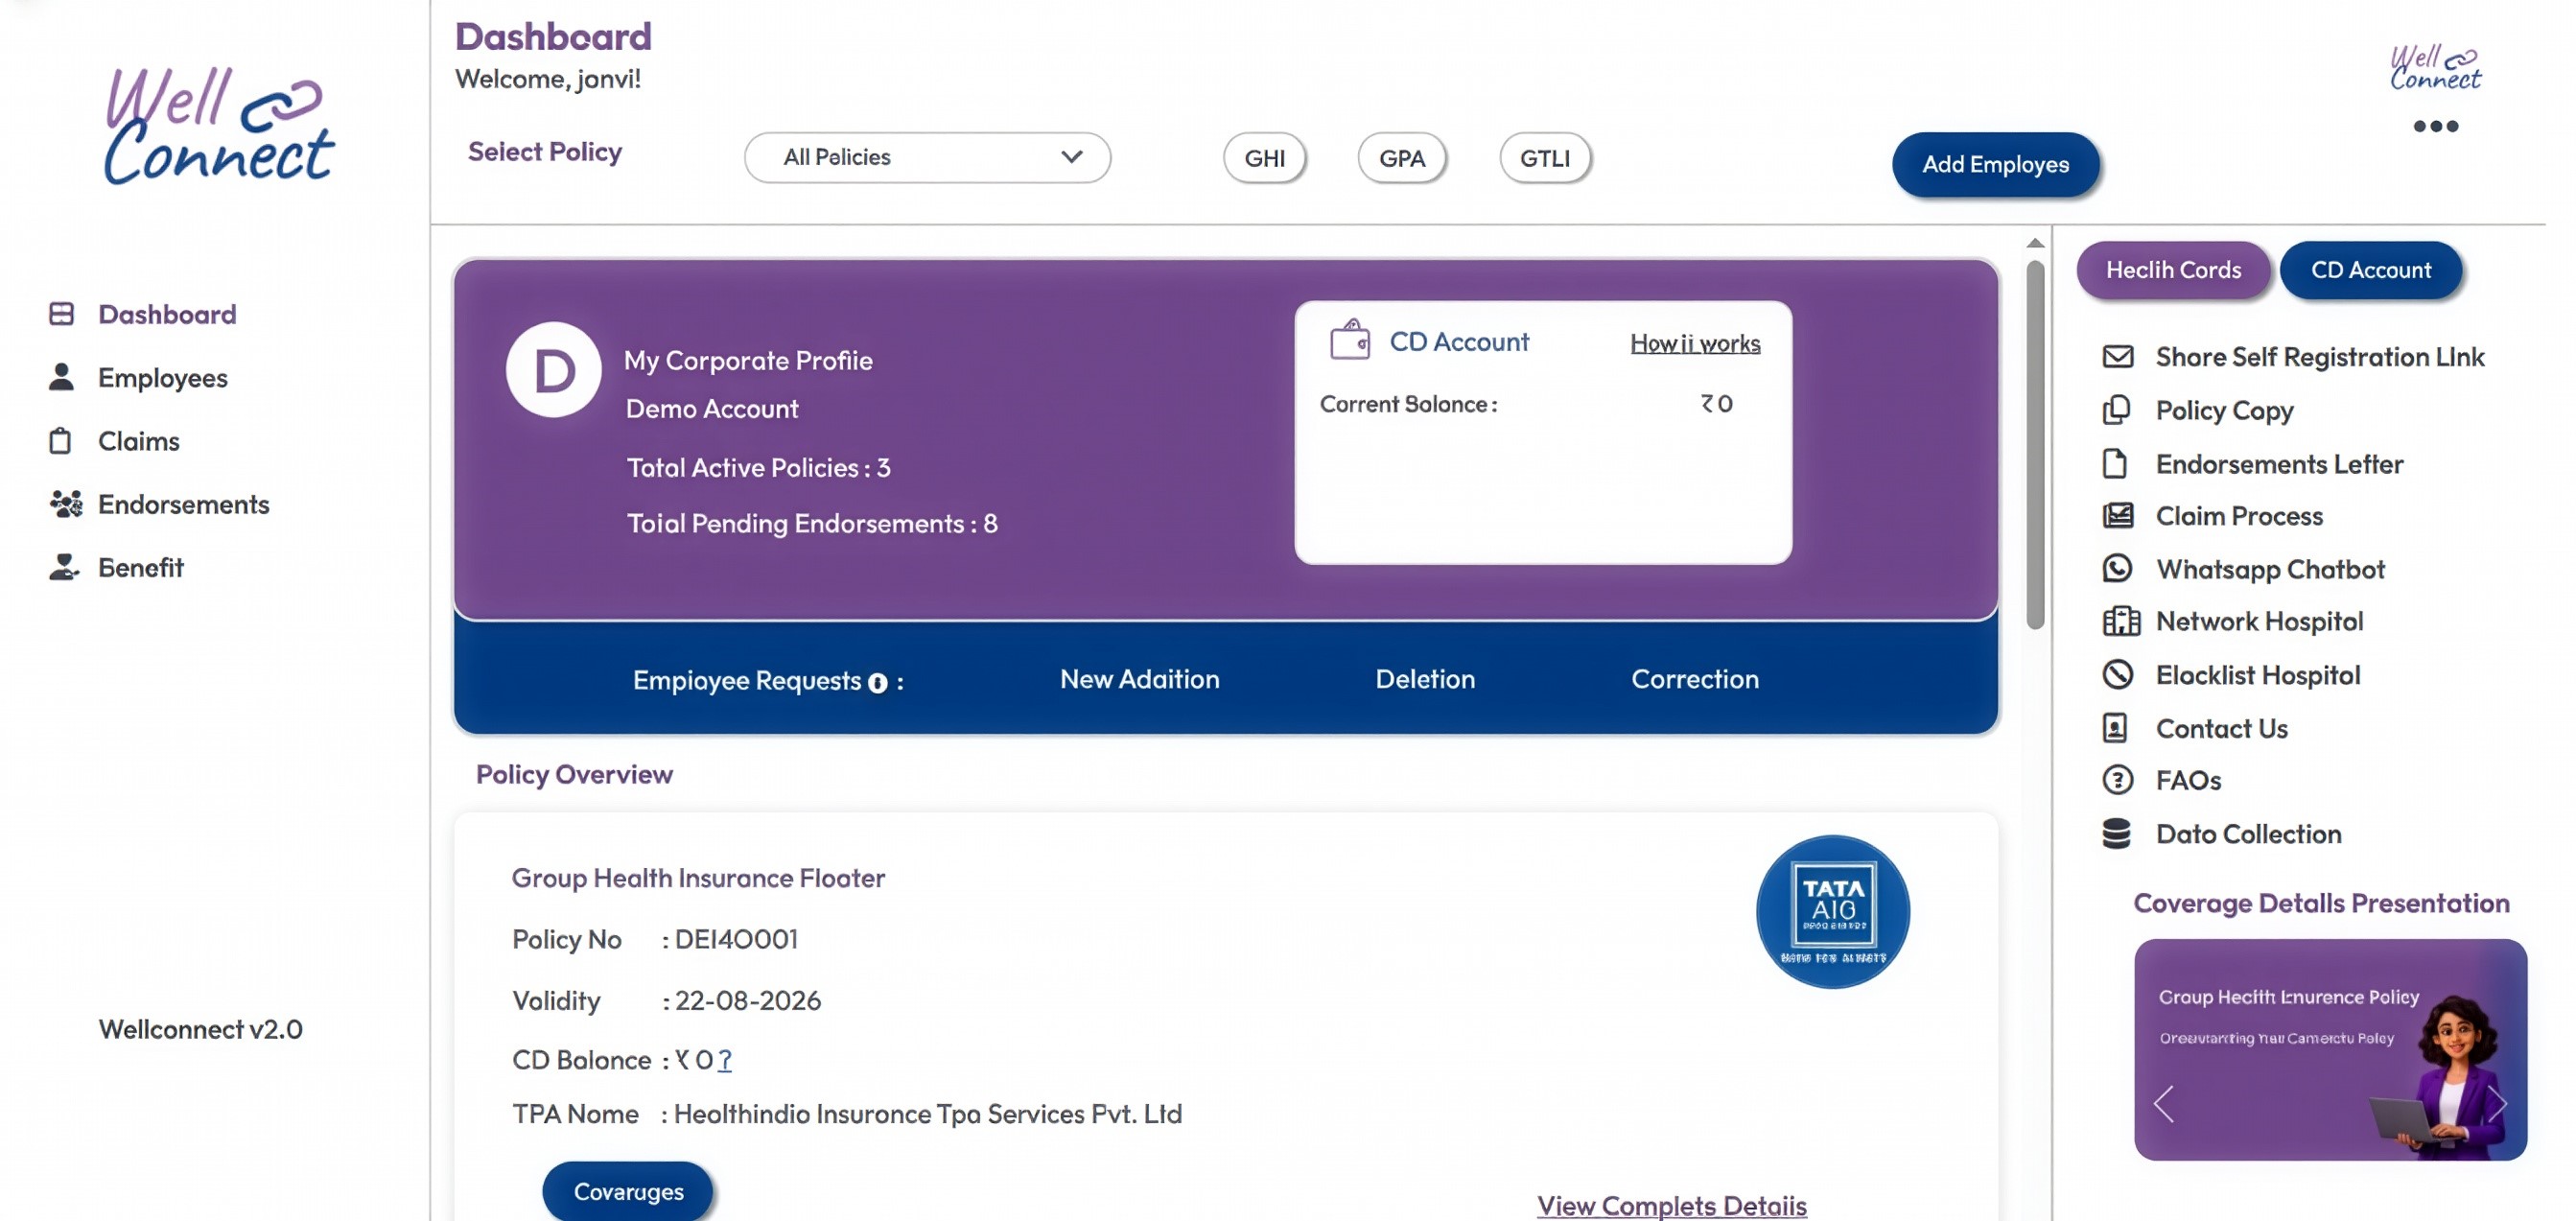Click the Endorsements Letter file icon
Image resolution: width=2576 pixels, height=1221 pixels.
coord(2114,464)
